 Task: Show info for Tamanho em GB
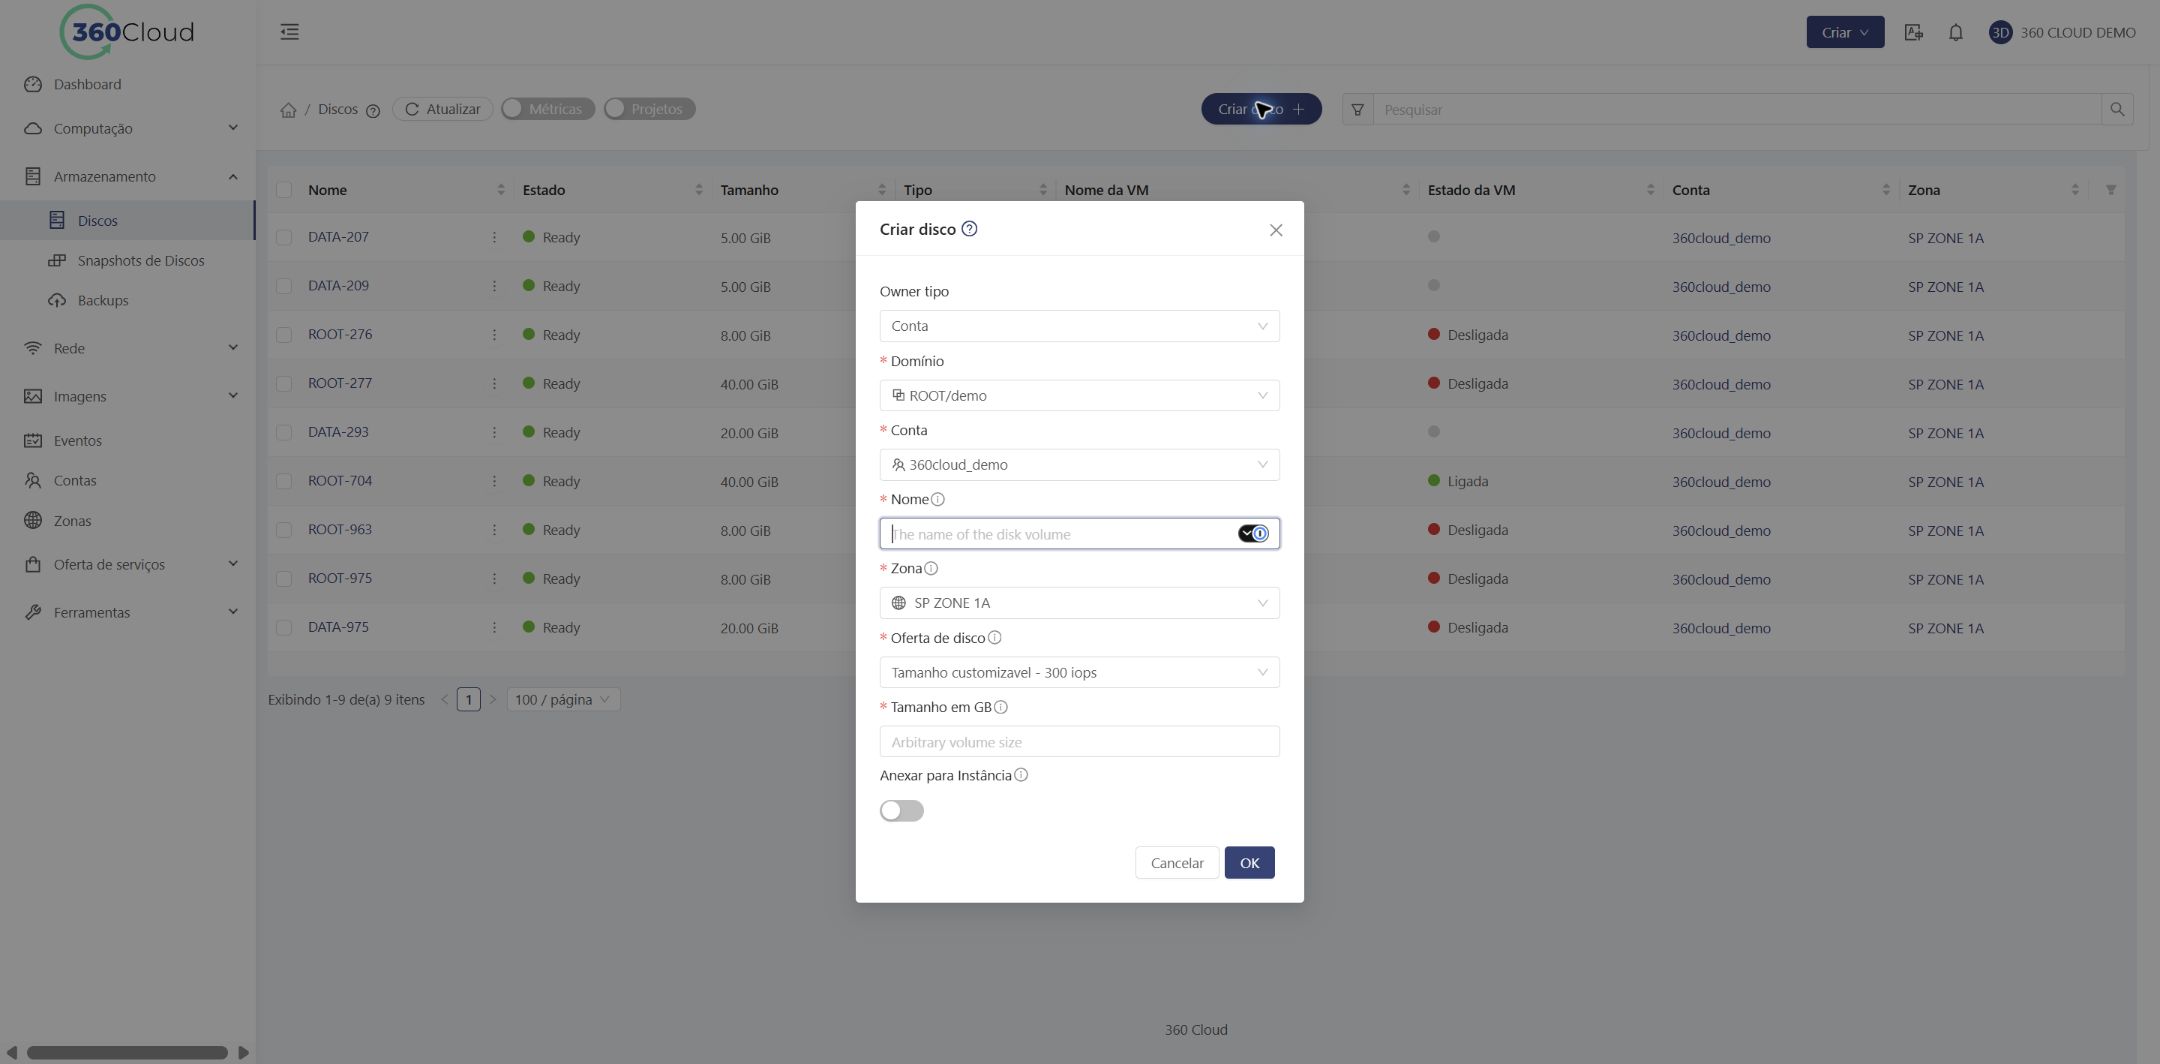1001,707
